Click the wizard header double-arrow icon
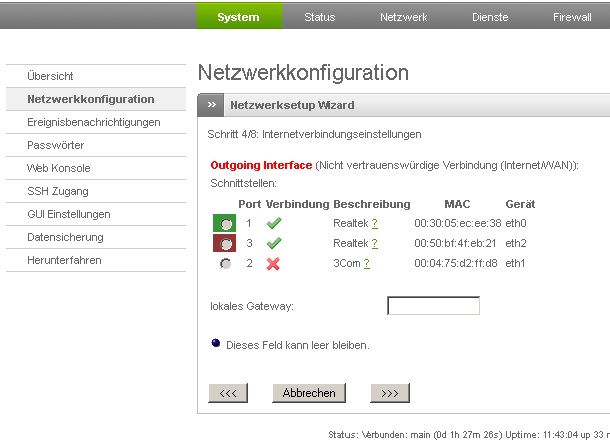610x445 pixels. point(211,105)
